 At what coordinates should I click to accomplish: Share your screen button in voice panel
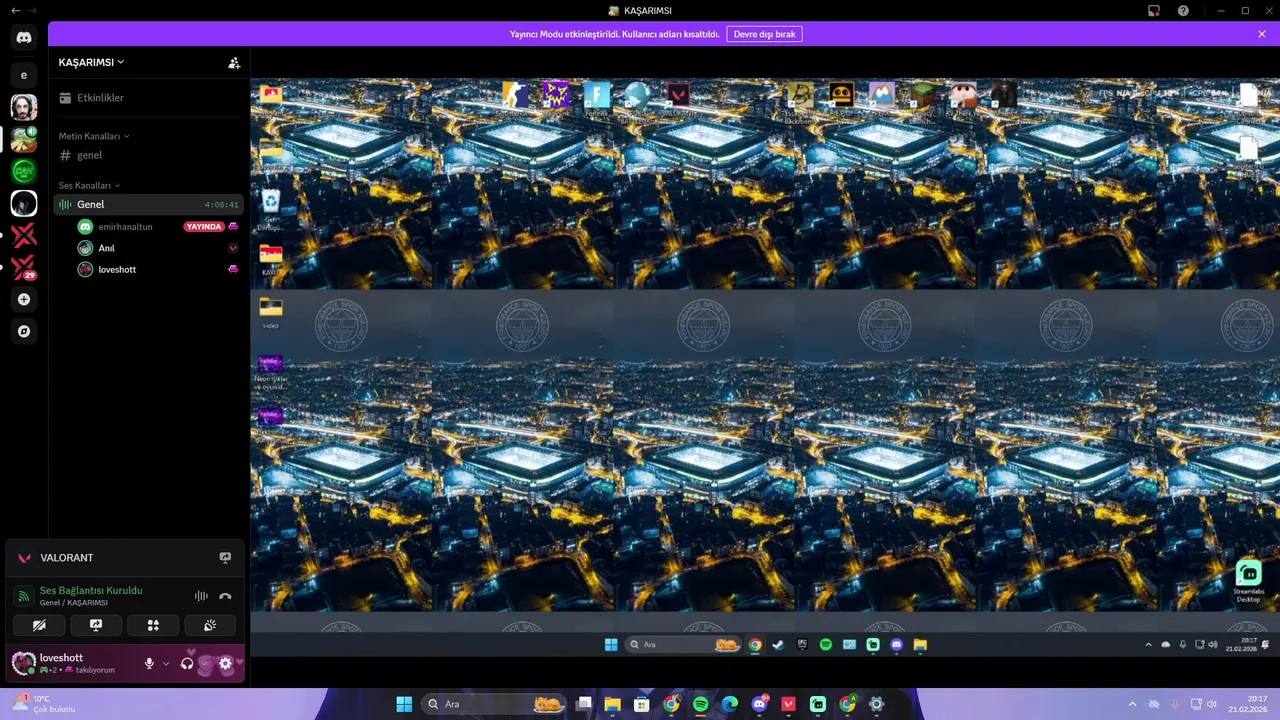click(96, 625)
